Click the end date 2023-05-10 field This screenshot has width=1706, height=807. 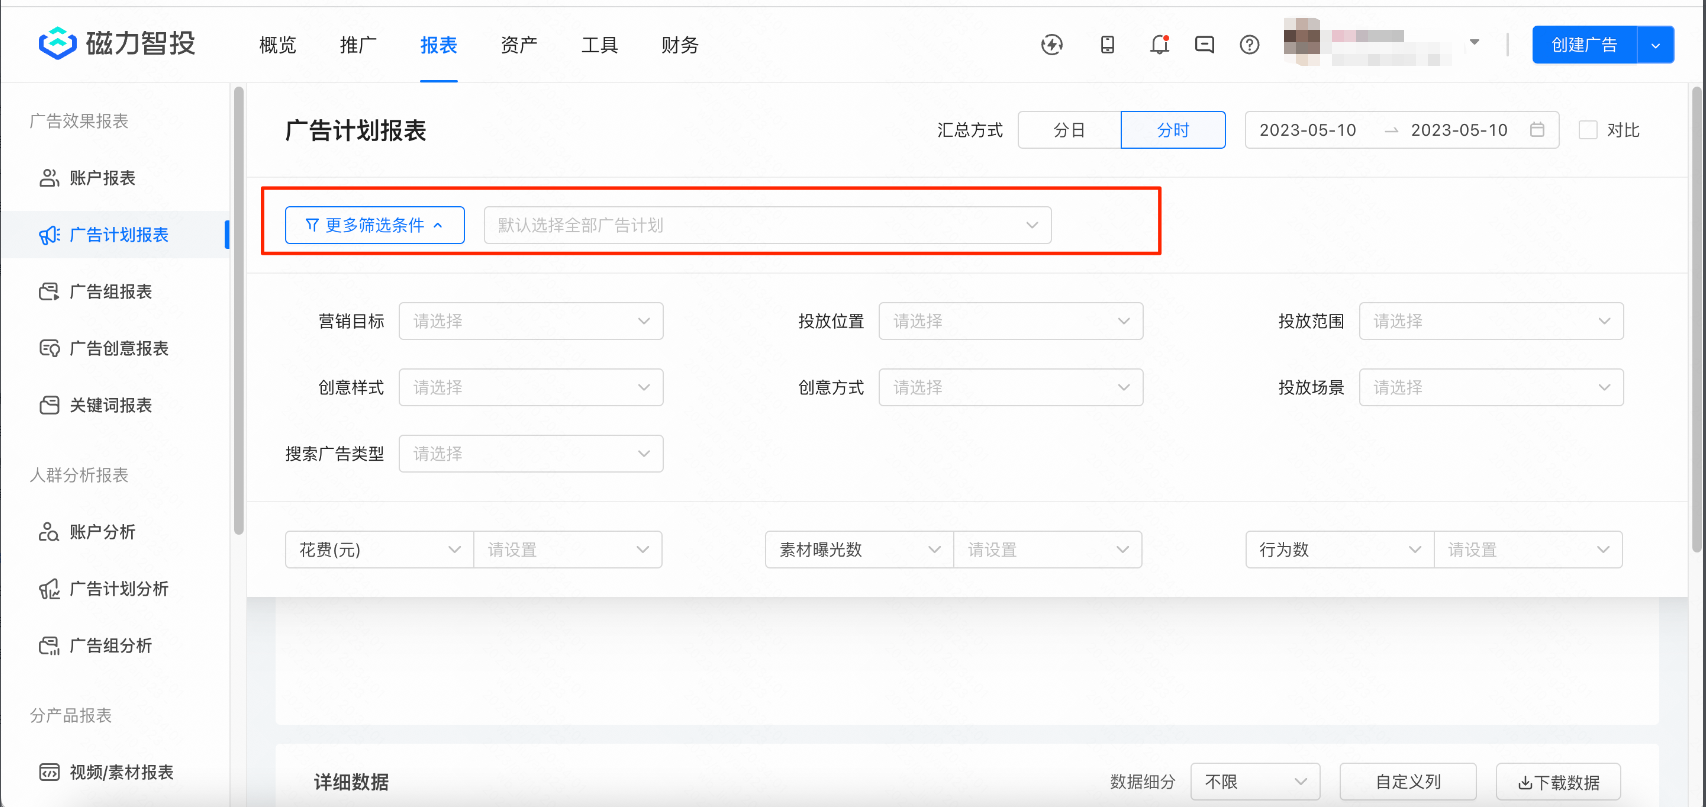coord(1459,130)
